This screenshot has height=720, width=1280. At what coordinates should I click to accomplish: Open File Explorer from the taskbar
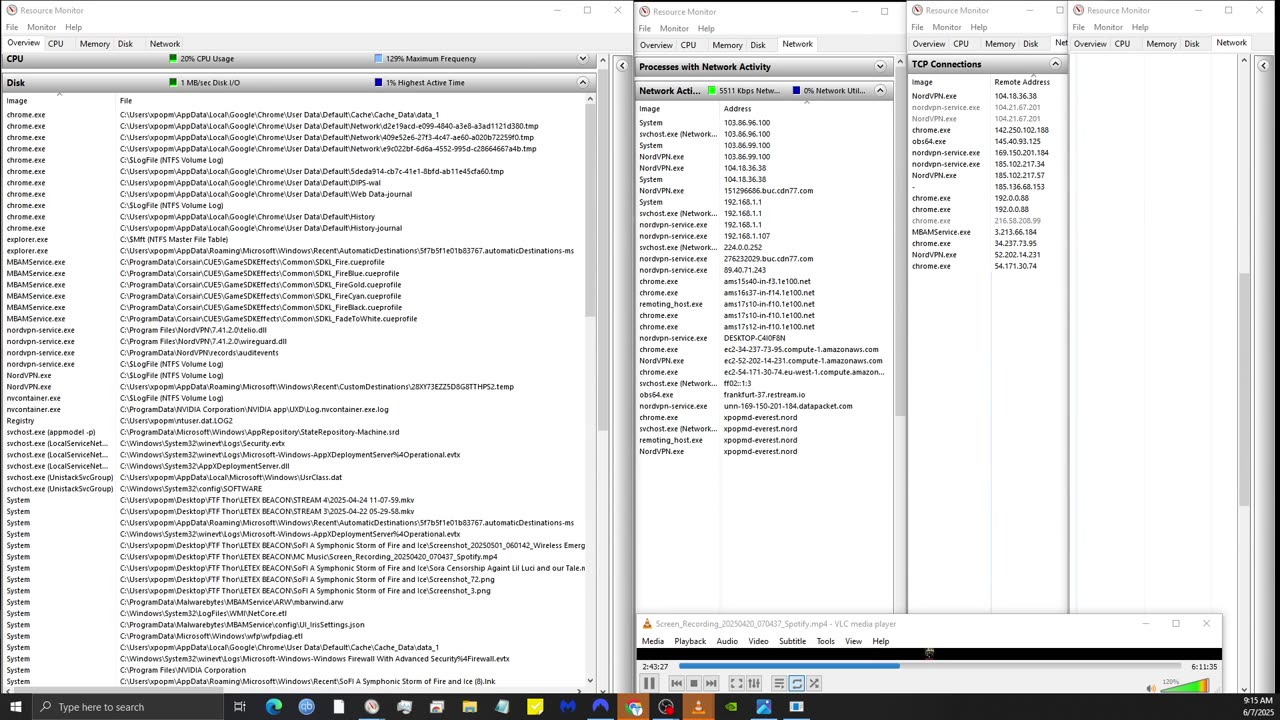click(x=469, y=707)
